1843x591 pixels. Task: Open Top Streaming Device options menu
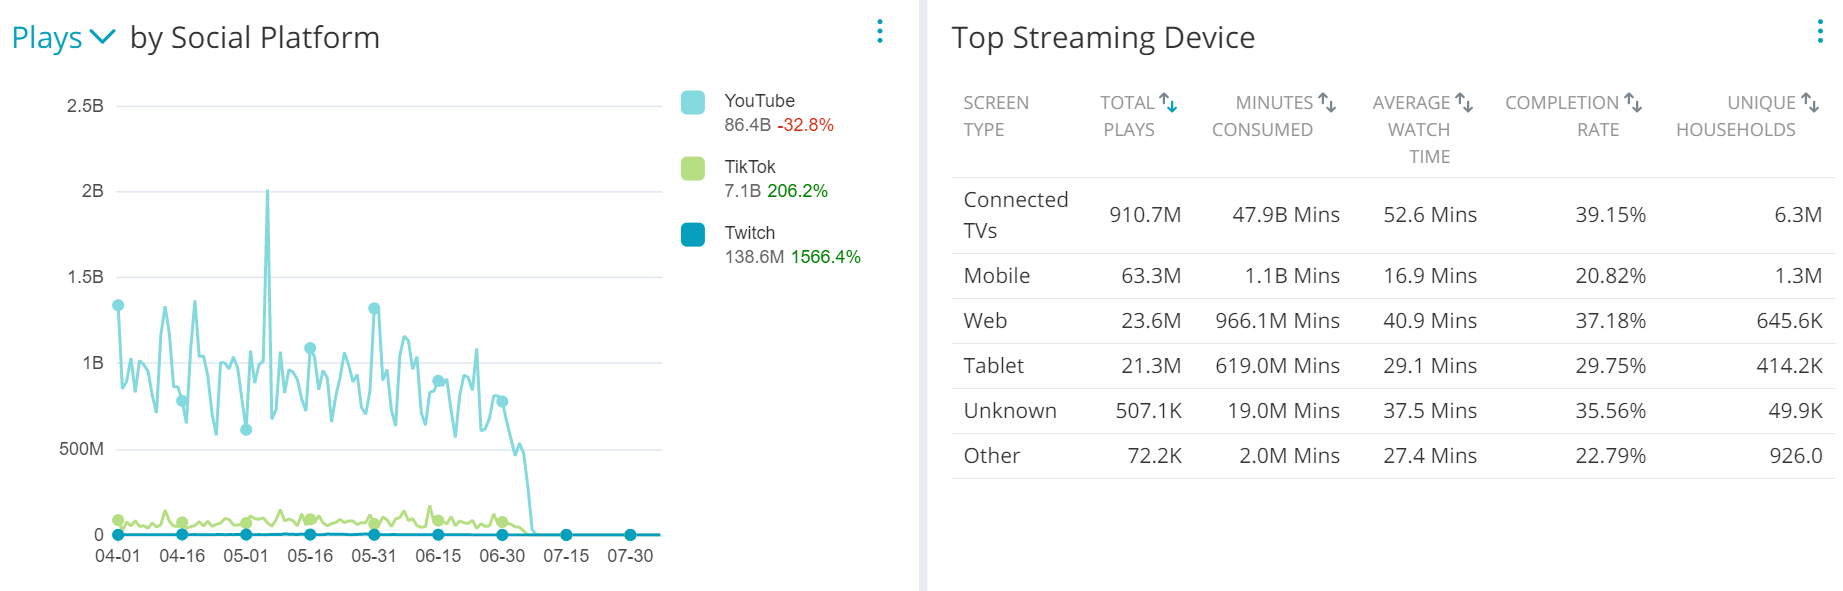point(1820,31)
